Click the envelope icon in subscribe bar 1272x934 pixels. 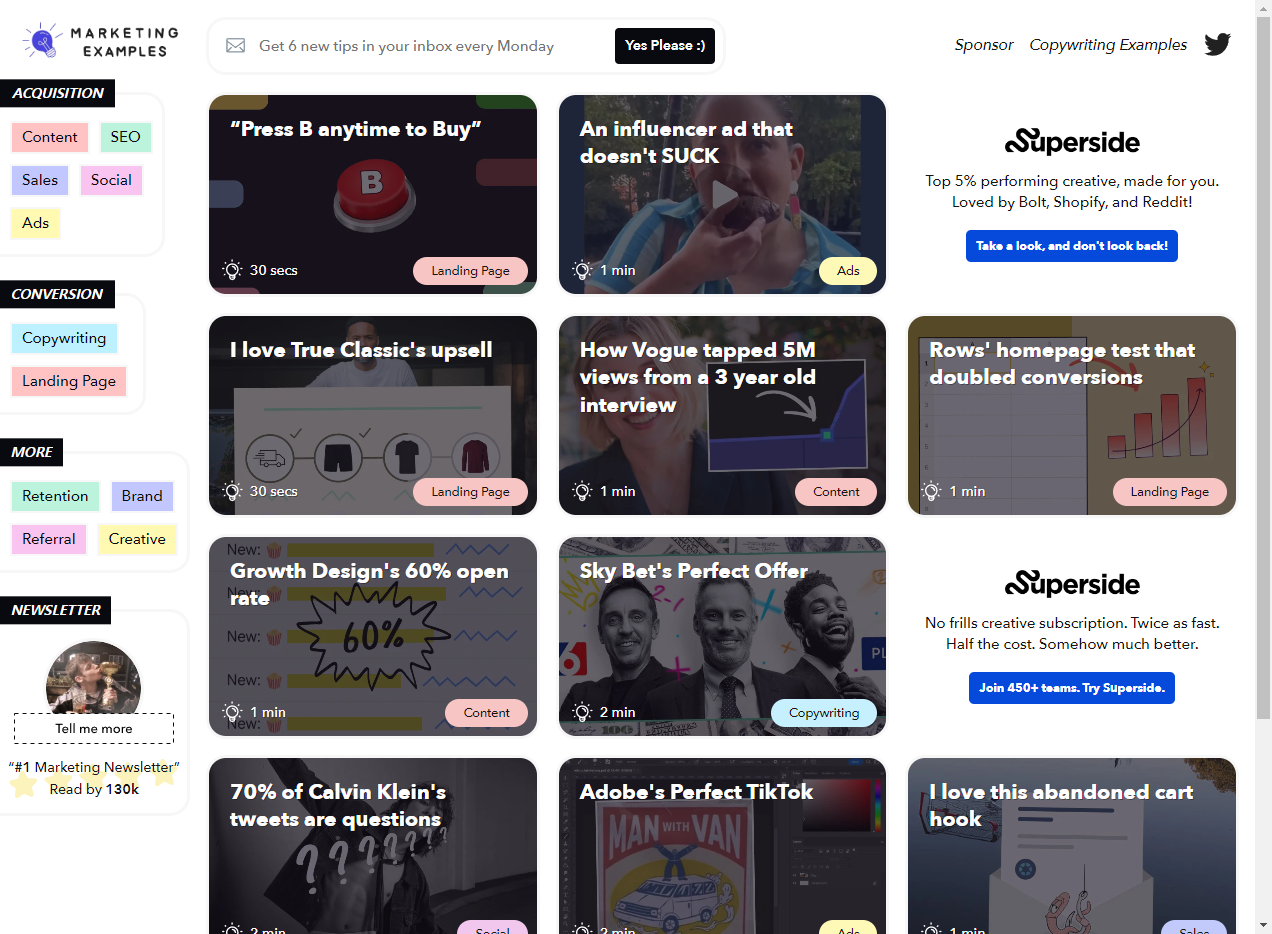[x=236, y=46]
